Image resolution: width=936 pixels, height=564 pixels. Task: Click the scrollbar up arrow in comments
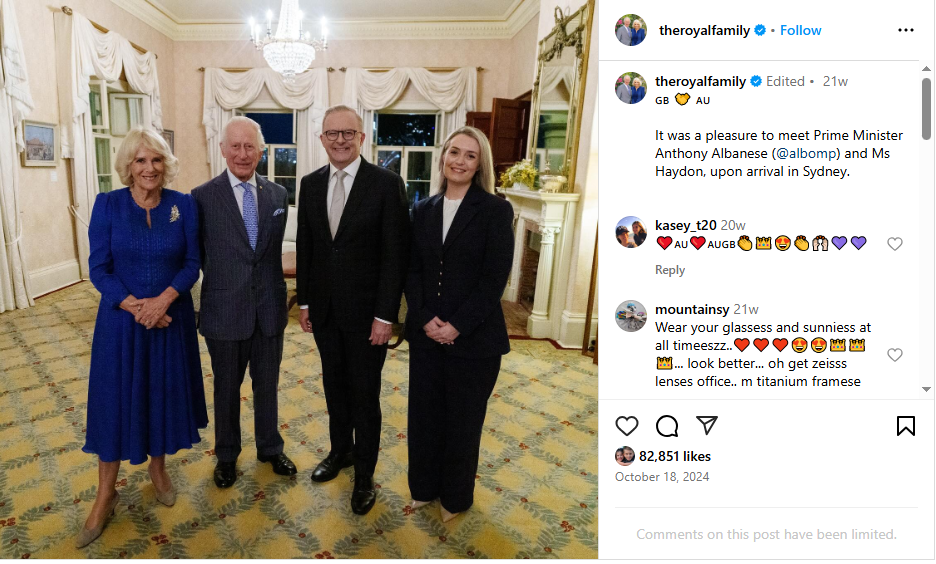(x=926, y=69)
